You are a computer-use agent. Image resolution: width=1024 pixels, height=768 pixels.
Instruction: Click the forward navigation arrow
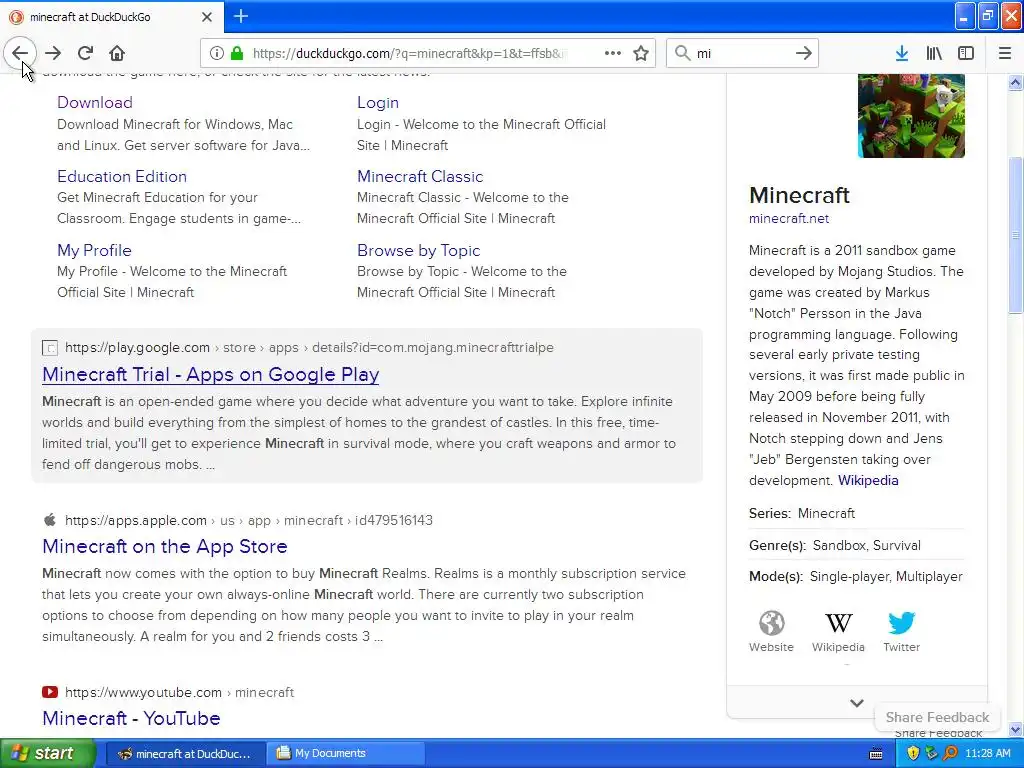54,54
